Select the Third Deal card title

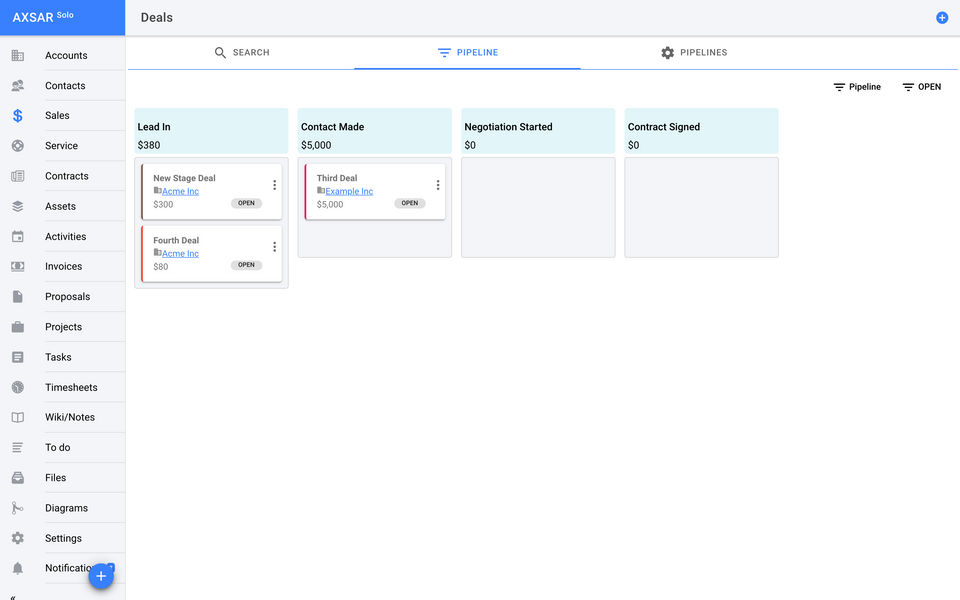[337, 178]
